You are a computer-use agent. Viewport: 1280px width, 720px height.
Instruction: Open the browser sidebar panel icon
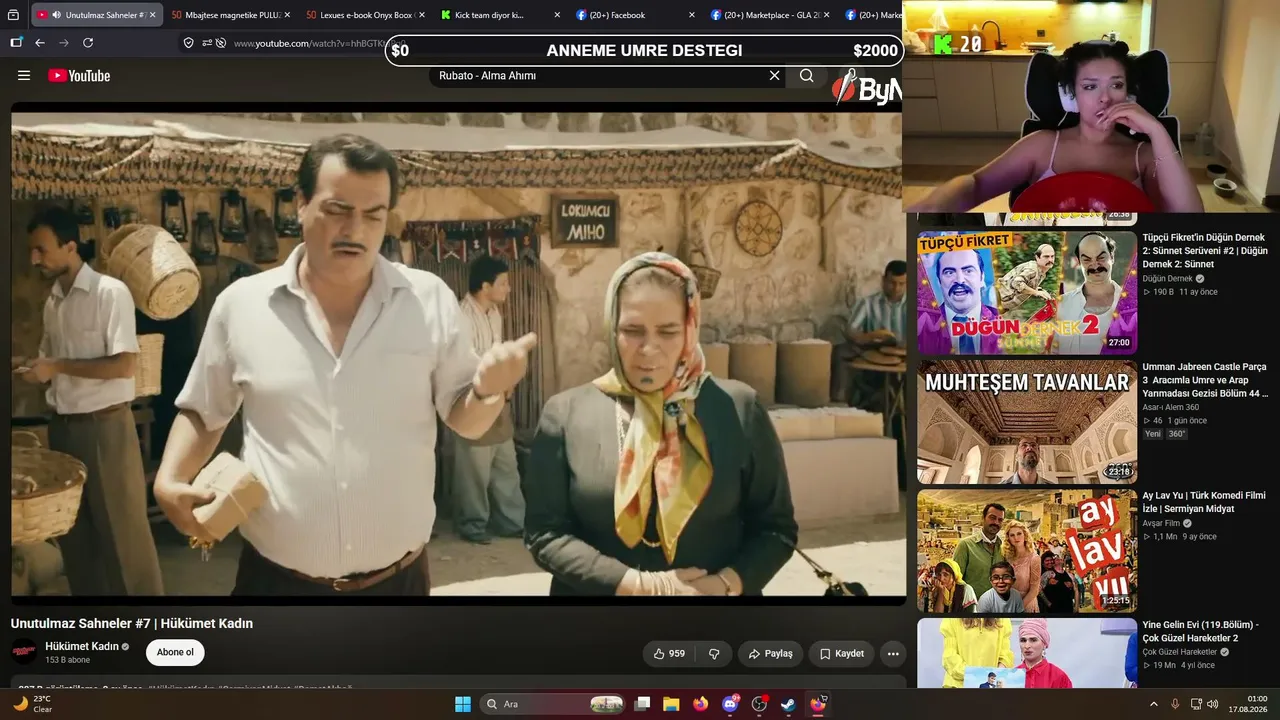[16, 43]
